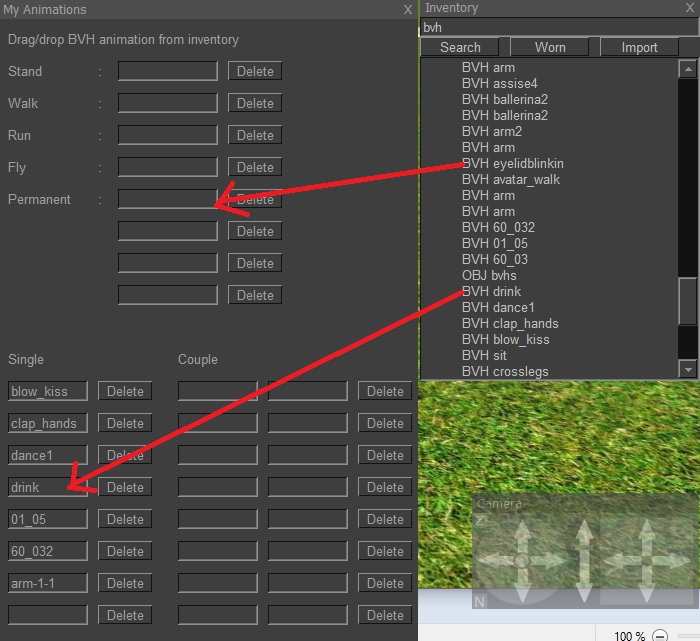Delete the Run animation
This screenshot has height=641, width=700.
click(x=255, y=135)
